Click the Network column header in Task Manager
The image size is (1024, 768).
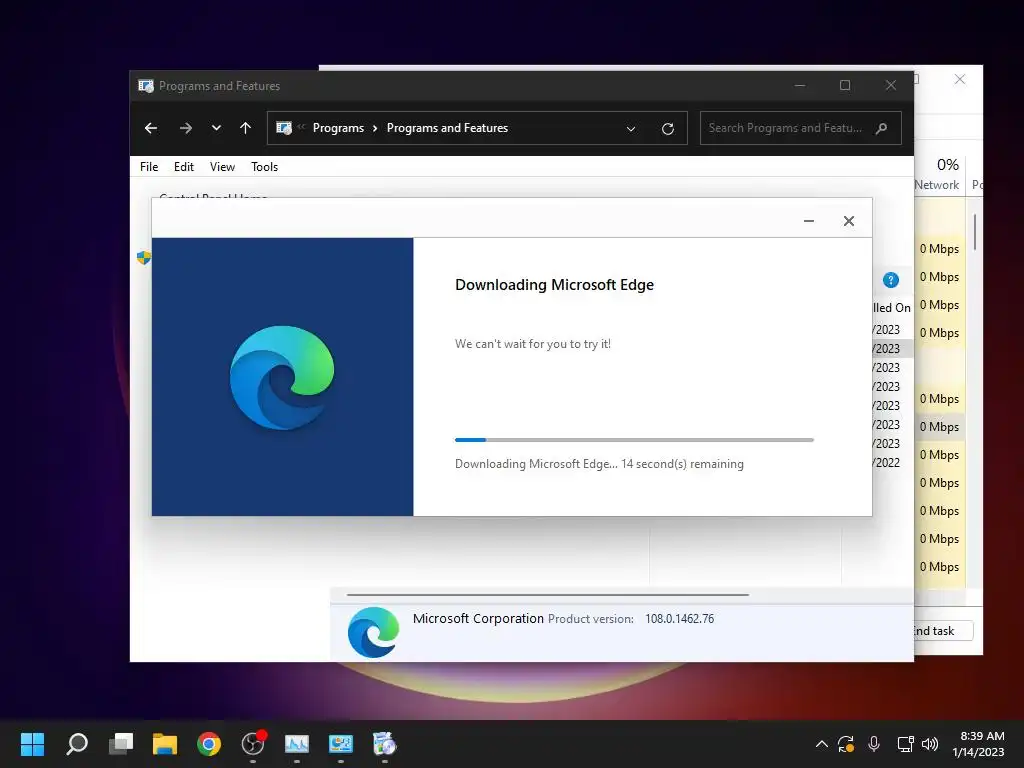click(x=937, y=185)
